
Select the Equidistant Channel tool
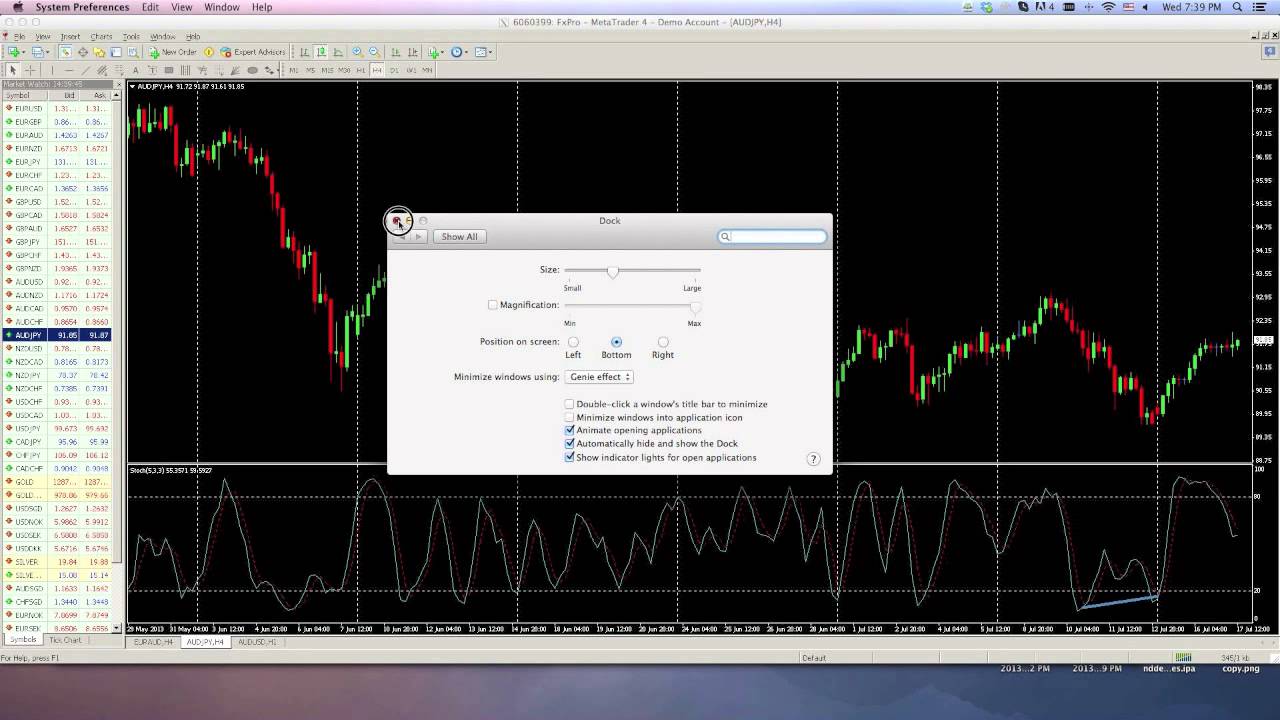coord(102,70)
